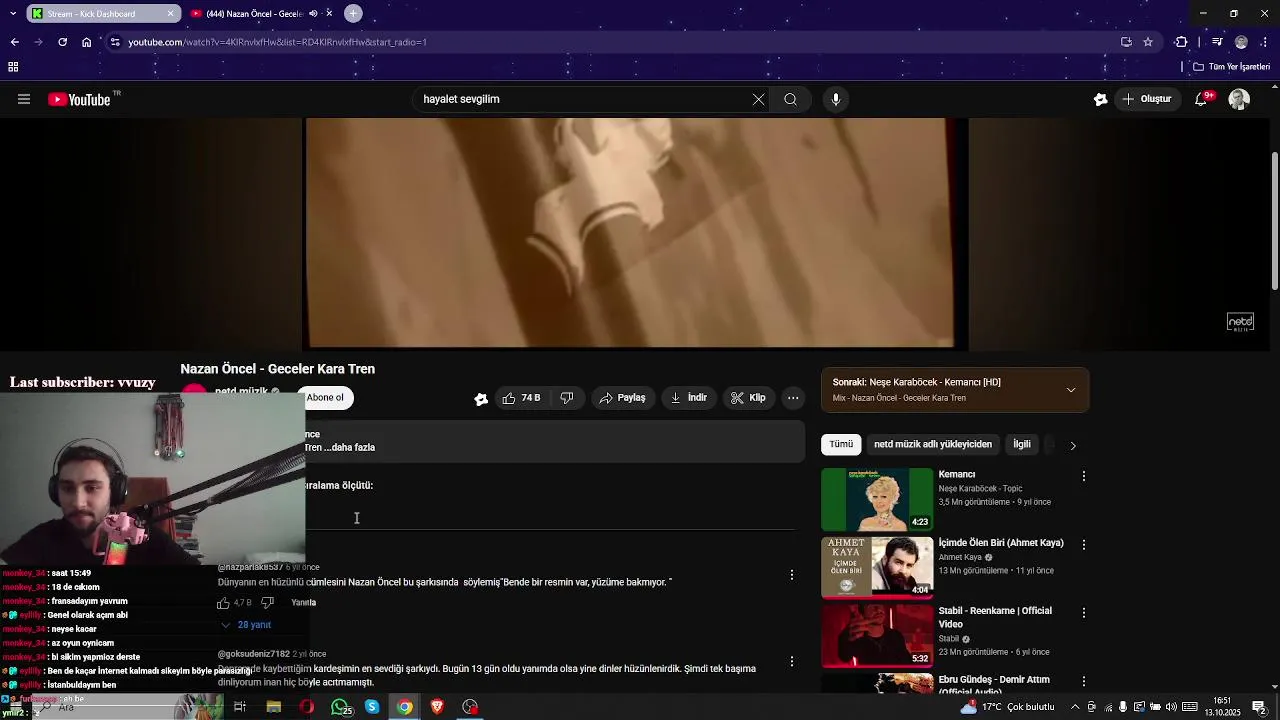
Task: Select the Nazan Öncel YouTube tab
Action: (262, 14)
